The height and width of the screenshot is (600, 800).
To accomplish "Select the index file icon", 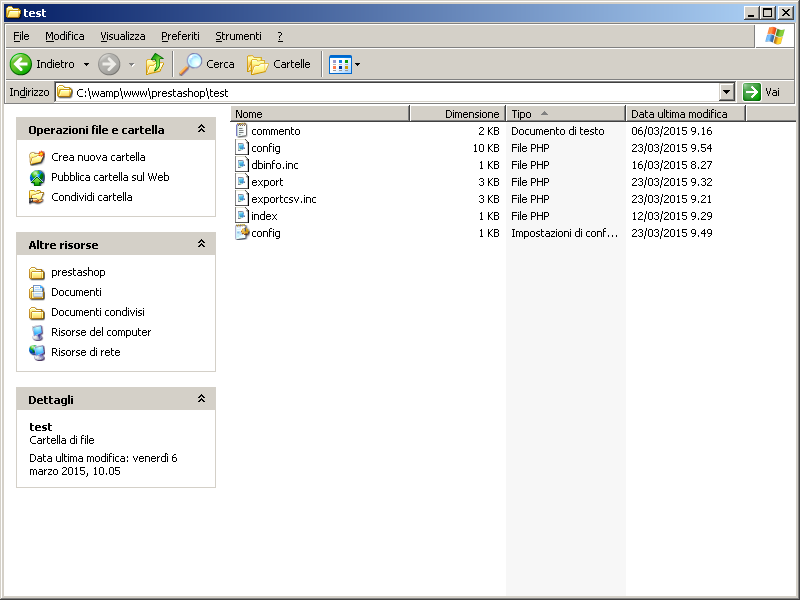I will coord(241,216).
